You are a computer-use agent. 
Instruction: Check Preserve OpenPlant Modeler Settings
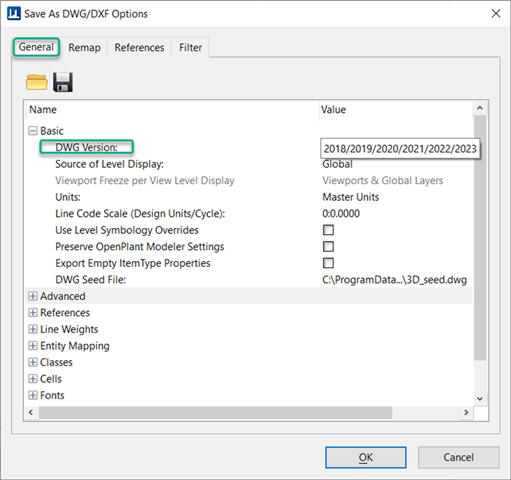point(328,247)
